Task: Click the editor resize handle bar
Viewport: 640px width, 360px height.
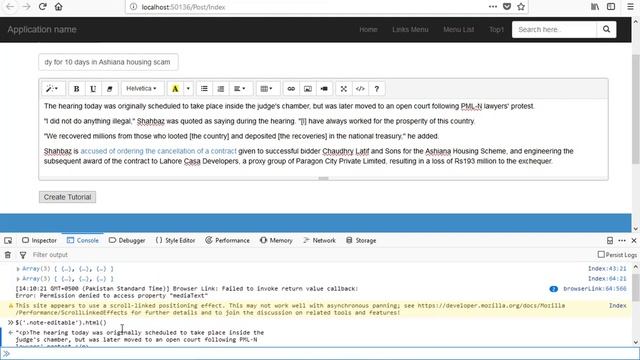Action: 323,178
